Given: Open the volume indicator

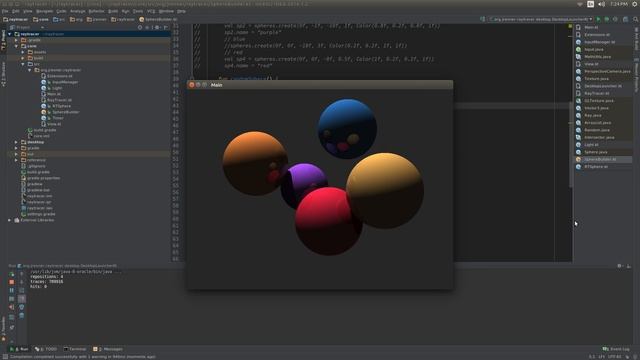Looking at the screenshot, I should [602, 4].
